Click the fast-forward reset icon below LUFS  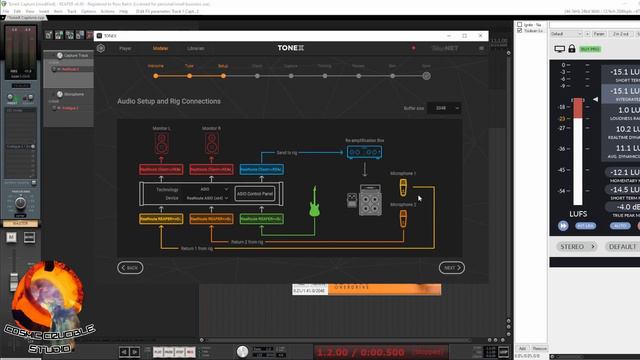(563, 226)
